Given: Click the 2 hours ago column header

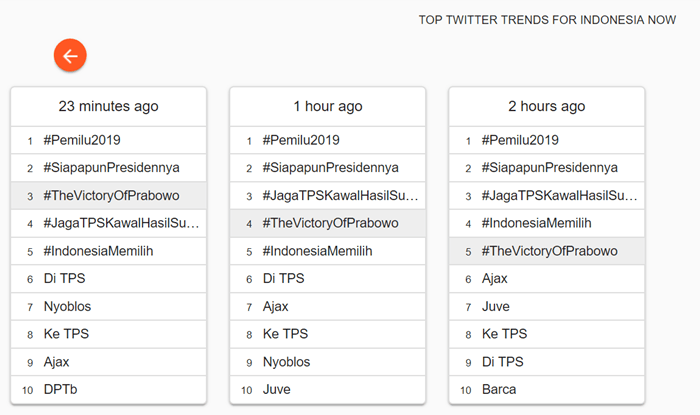Looking at the screenshot, I should click(x=546, y=106).
